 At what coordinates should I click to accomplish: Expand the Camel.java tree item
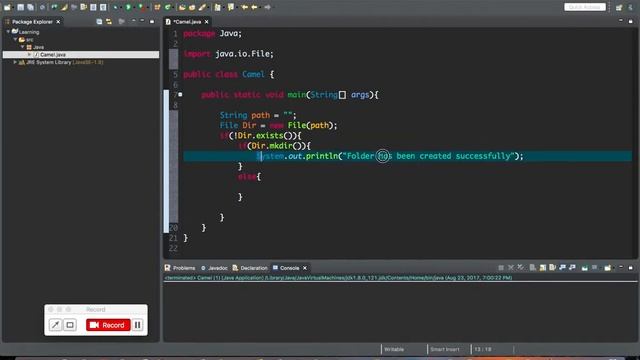tap(30, 54)
